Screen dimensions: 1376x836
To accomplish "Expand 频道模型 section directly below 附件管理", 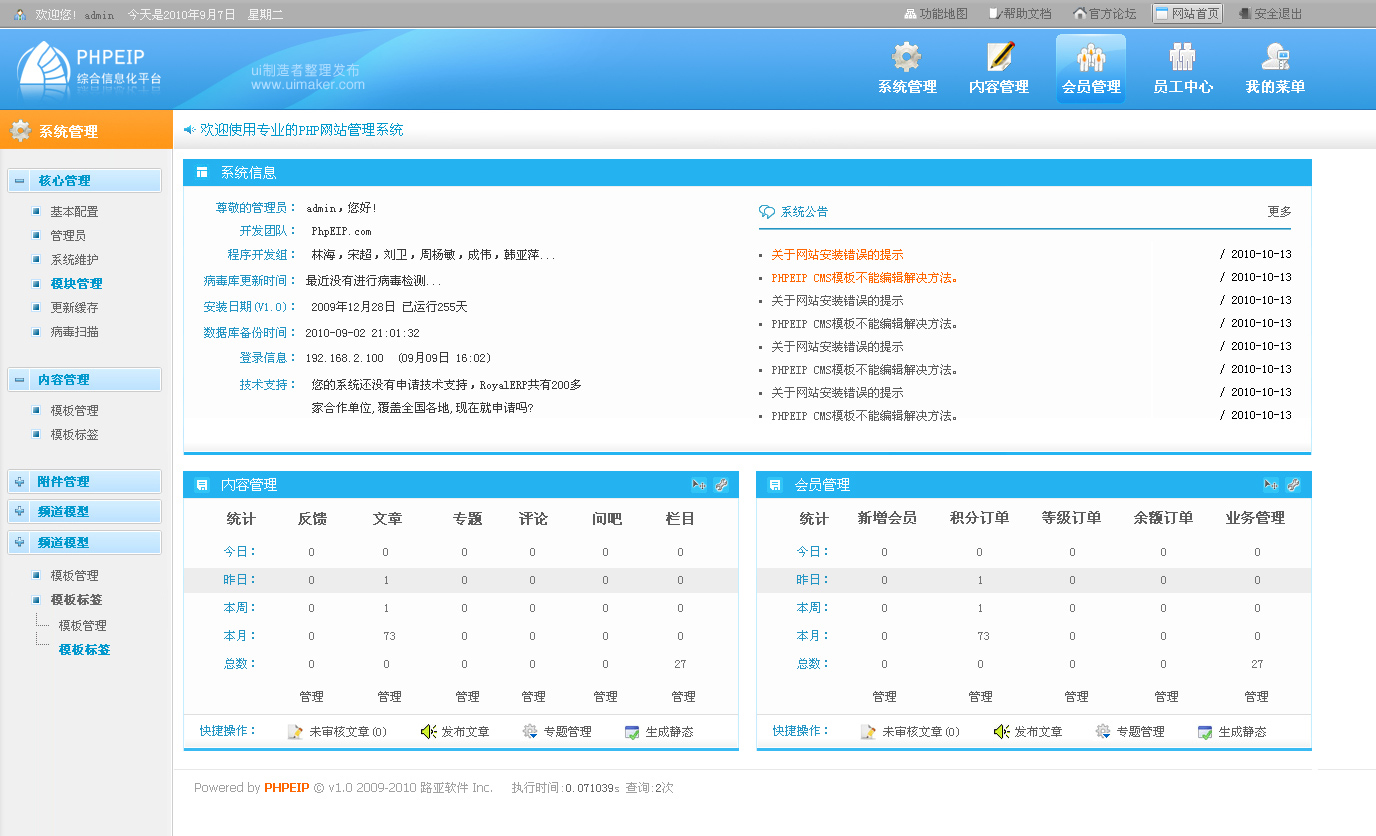I will (20, 512).
